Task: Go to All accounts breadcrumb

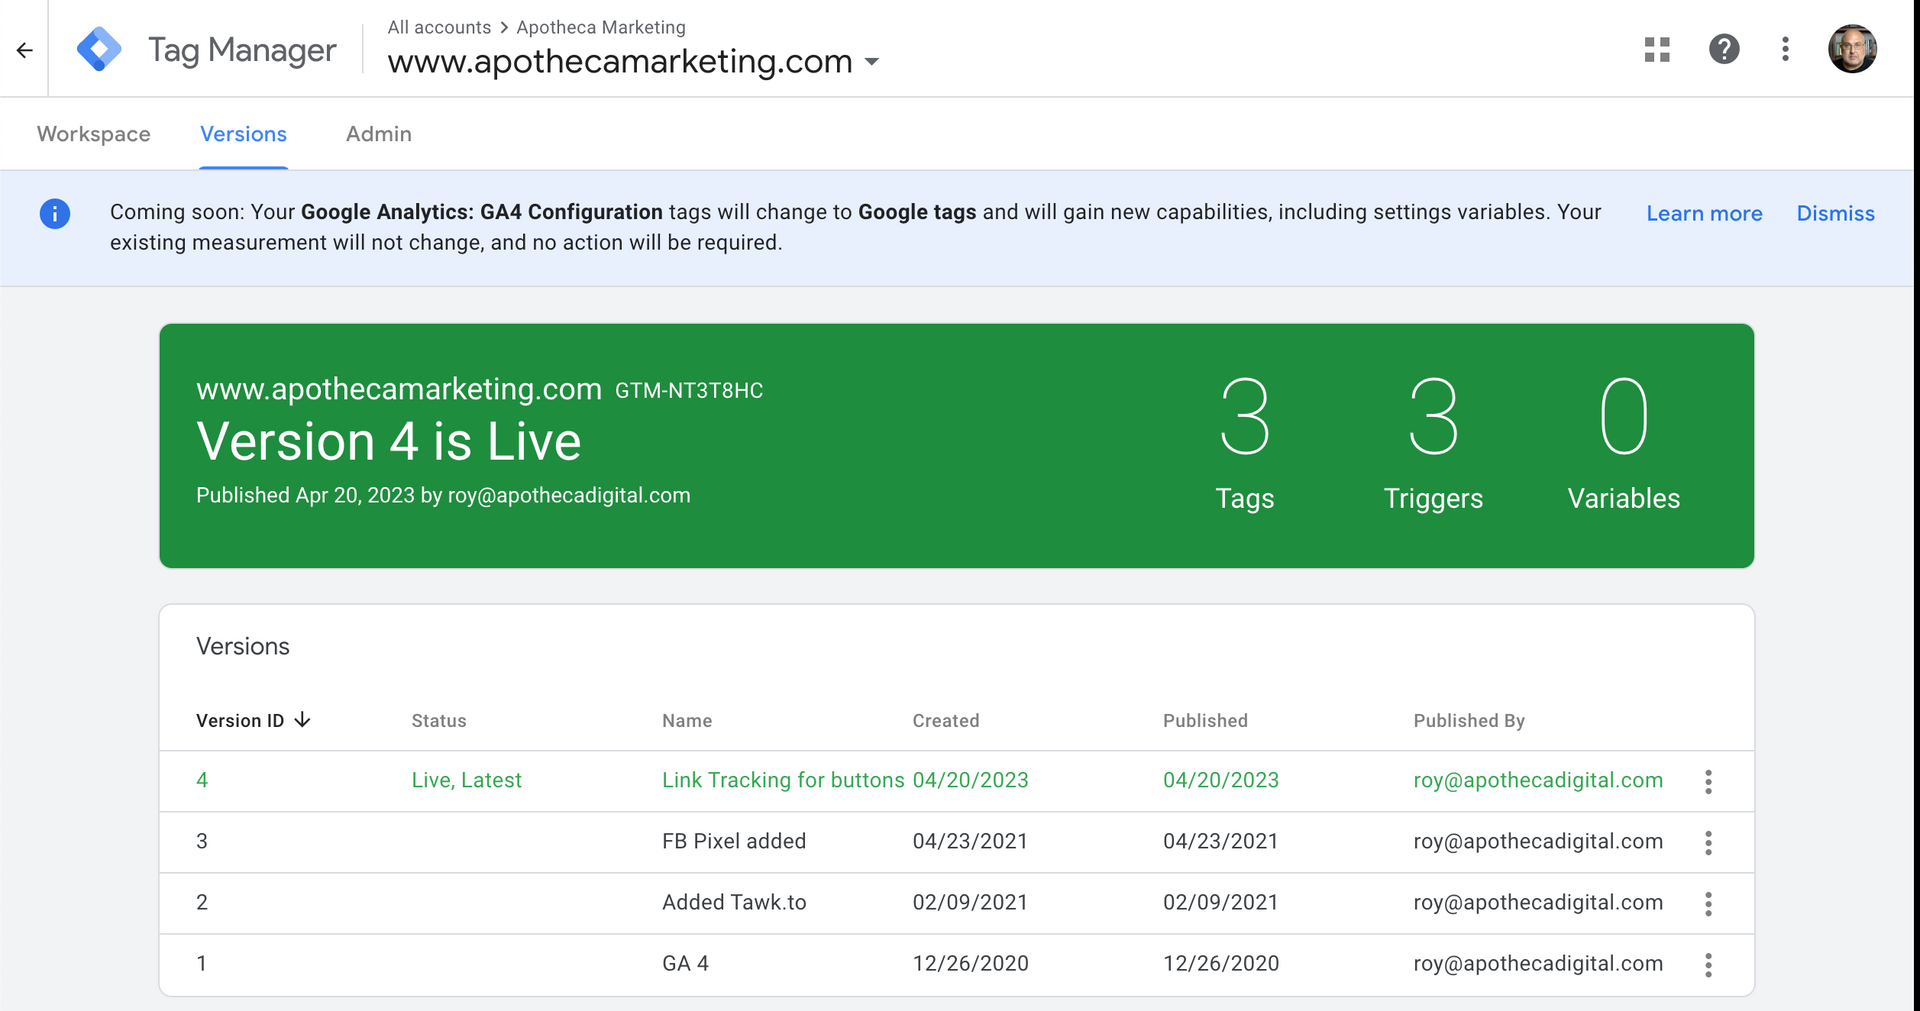Action: pos(439,27)
